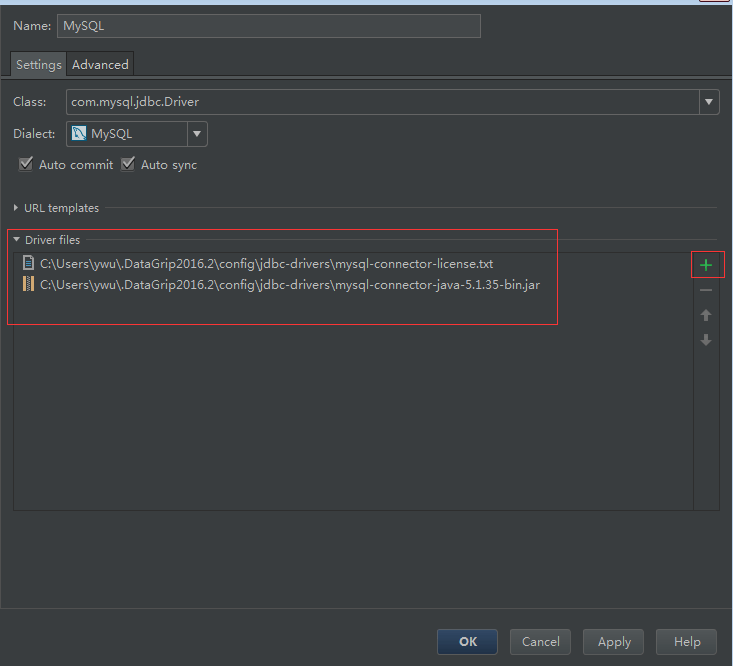Toggle the Auto commit checkbox
Viewport: 733px width, 666px height.
[26, 164]
